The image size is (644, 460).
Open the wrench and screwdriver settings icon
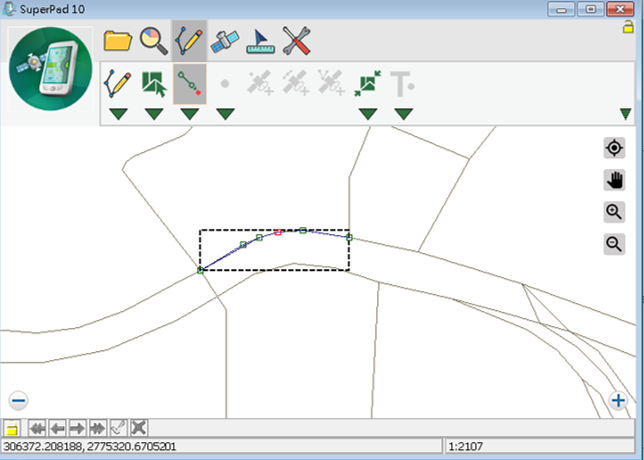coord(296,41)
